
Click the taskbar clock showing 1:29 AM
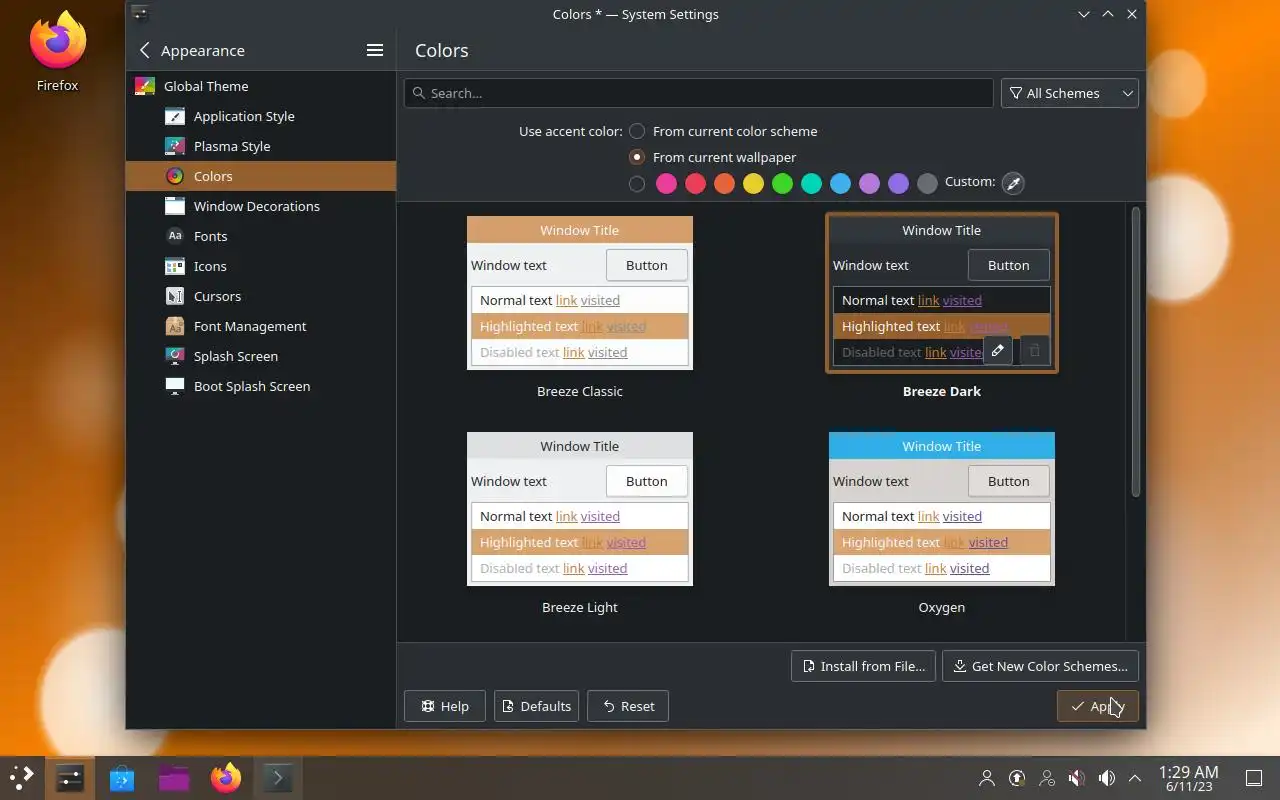[x=1188, y=778]
